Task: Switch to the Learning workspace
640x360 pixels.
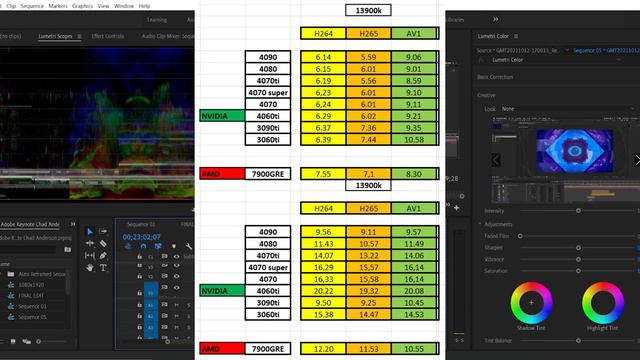Action: (157, 20)
